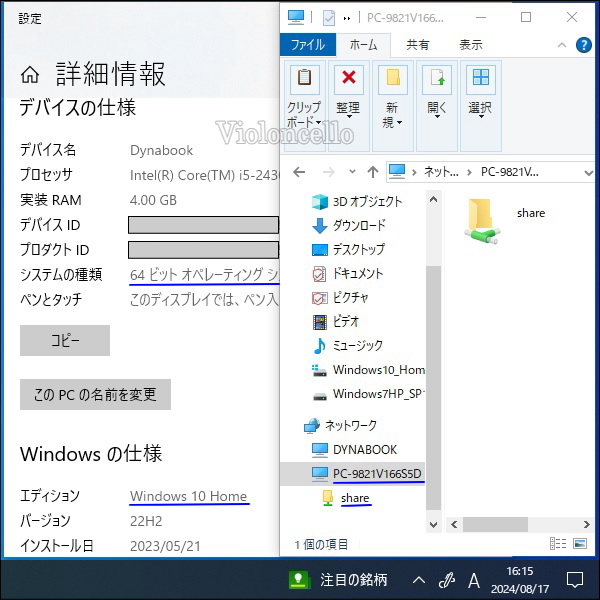Go back in Explorer navigation
Viewport: 600px width, 600px height.
click(299, 172)
